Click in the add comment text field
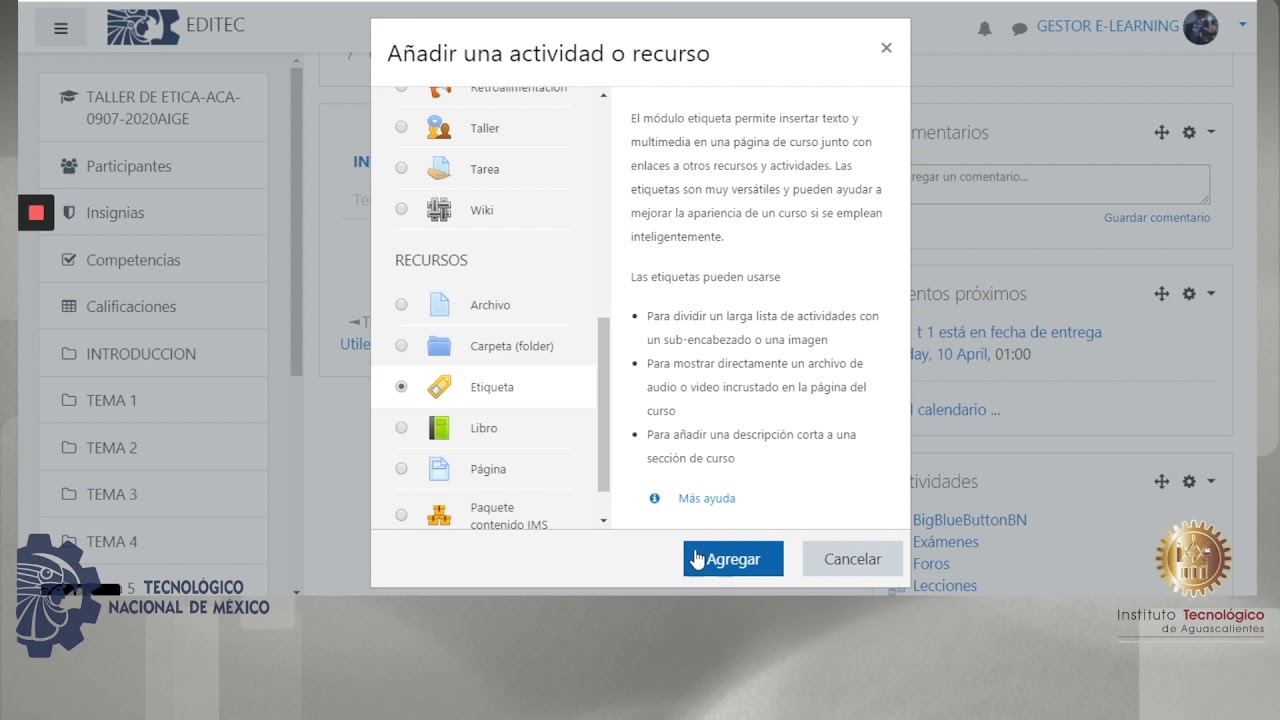This screenshot has height=720, width=1280. (1060, 184)
